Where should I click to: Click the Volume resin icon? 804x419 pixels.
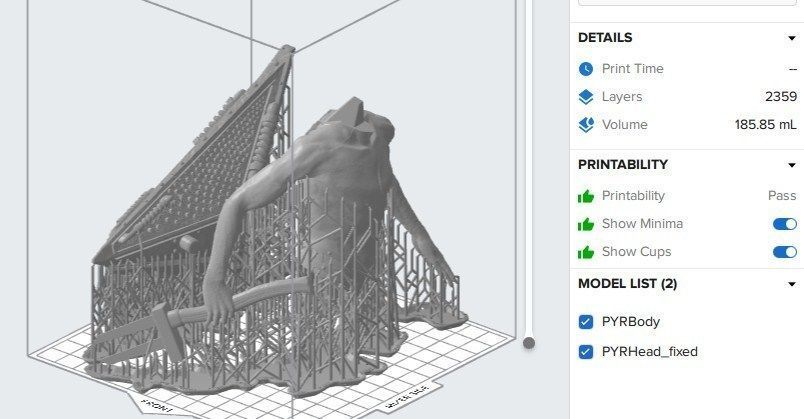(586, 125)
